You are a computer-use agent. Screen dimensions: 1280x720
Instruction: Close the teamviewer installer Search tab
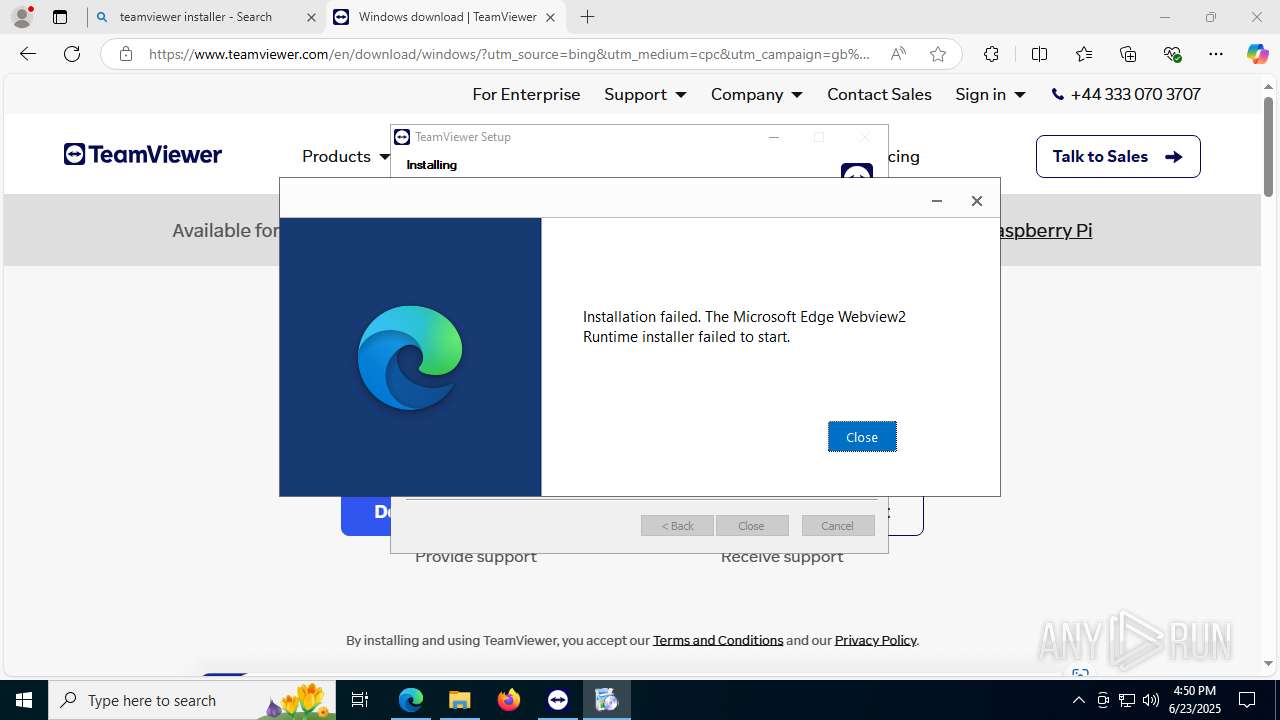pos(311,17)
